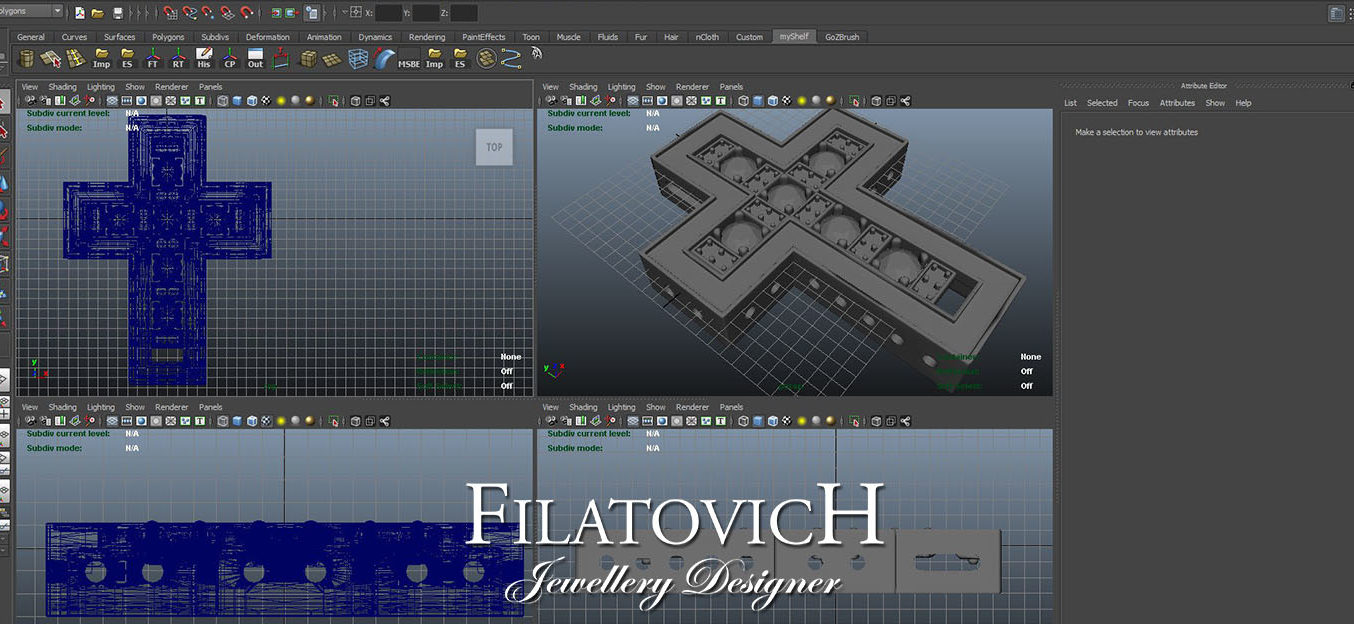1354x624 pixels.
Task: Open the Polygons menu set dropdown
Action: [32, 11]
